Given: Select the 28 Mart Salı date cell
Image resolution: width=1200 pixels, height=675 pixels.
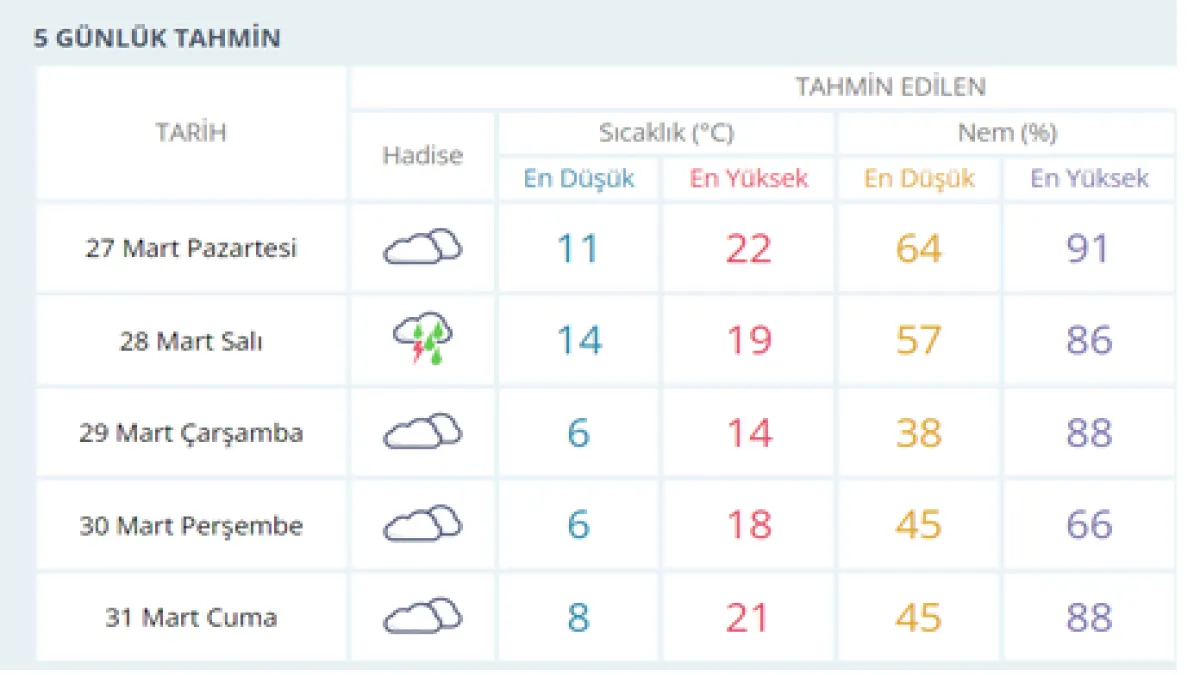Looking at the screenshot, I should click(x=191, y=341).
